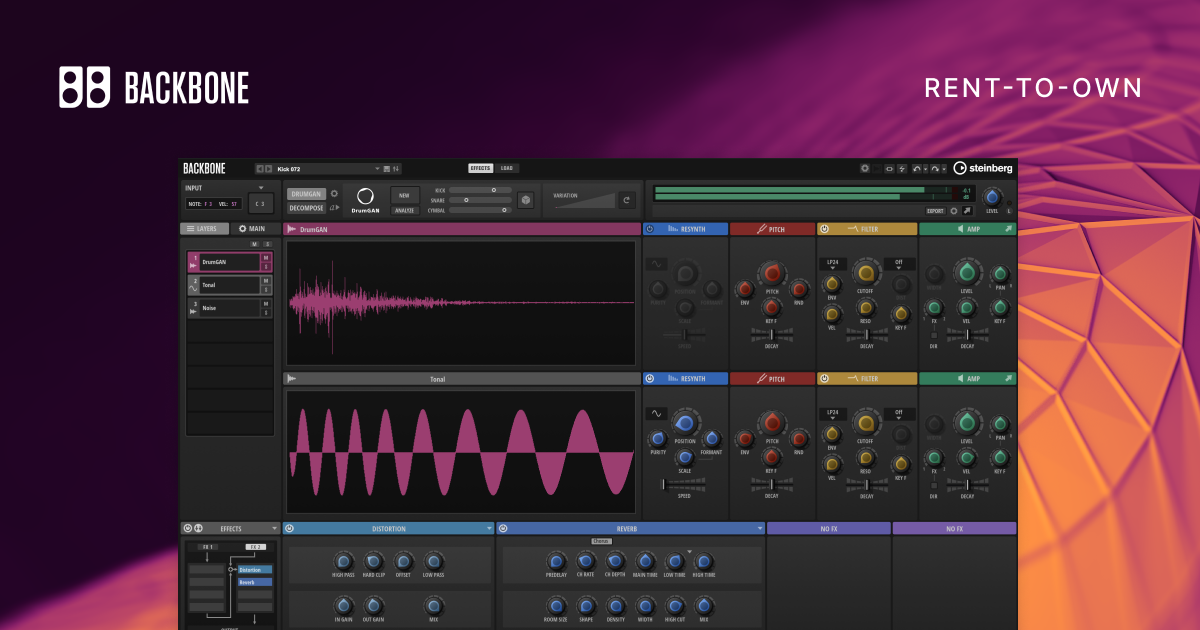The height and width of the screenshot is (630, 1200).
Task: Click the randomize dice cube icon
Action: 525,200
